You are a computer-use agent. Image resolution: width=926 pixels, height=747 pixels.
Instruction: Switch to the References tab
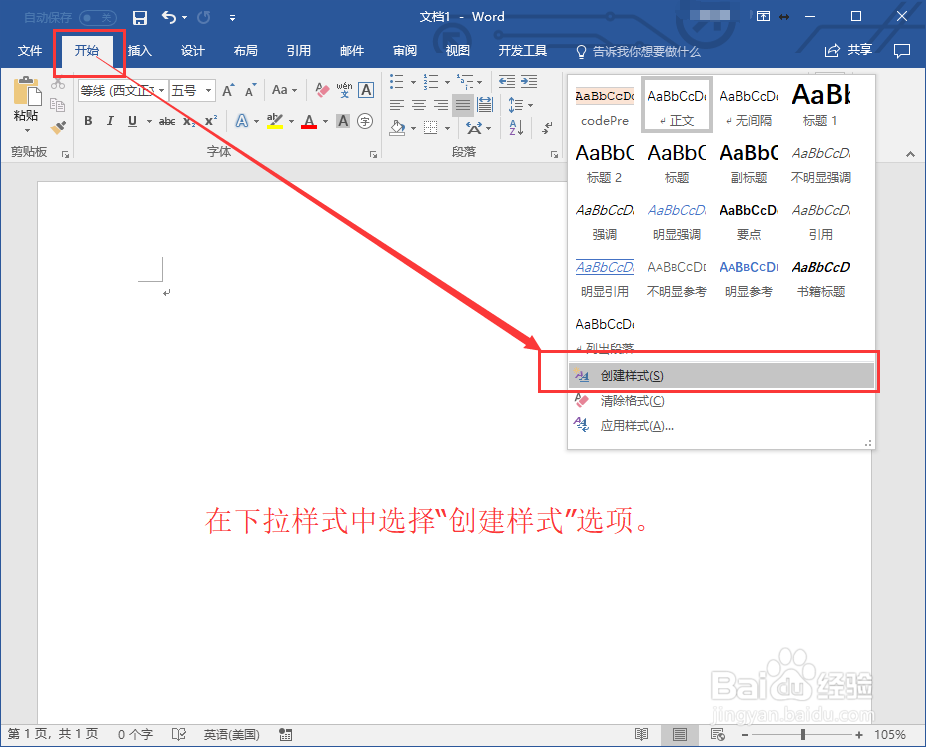click(x=299, y=51)
